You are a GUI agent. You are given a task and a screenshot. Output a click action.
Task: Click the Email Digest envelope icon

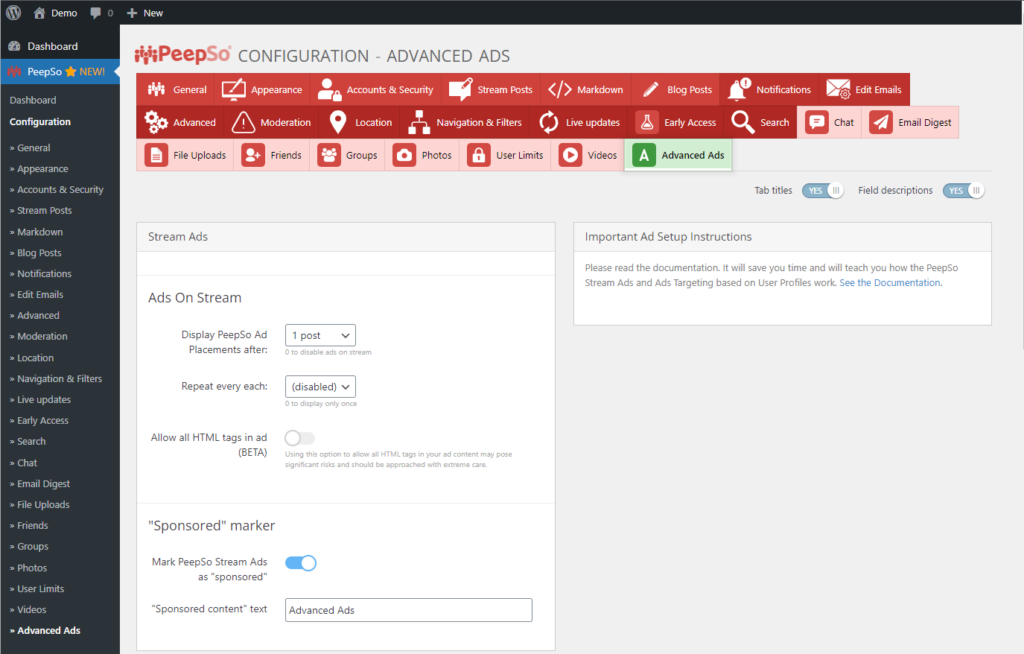[880, 122]
